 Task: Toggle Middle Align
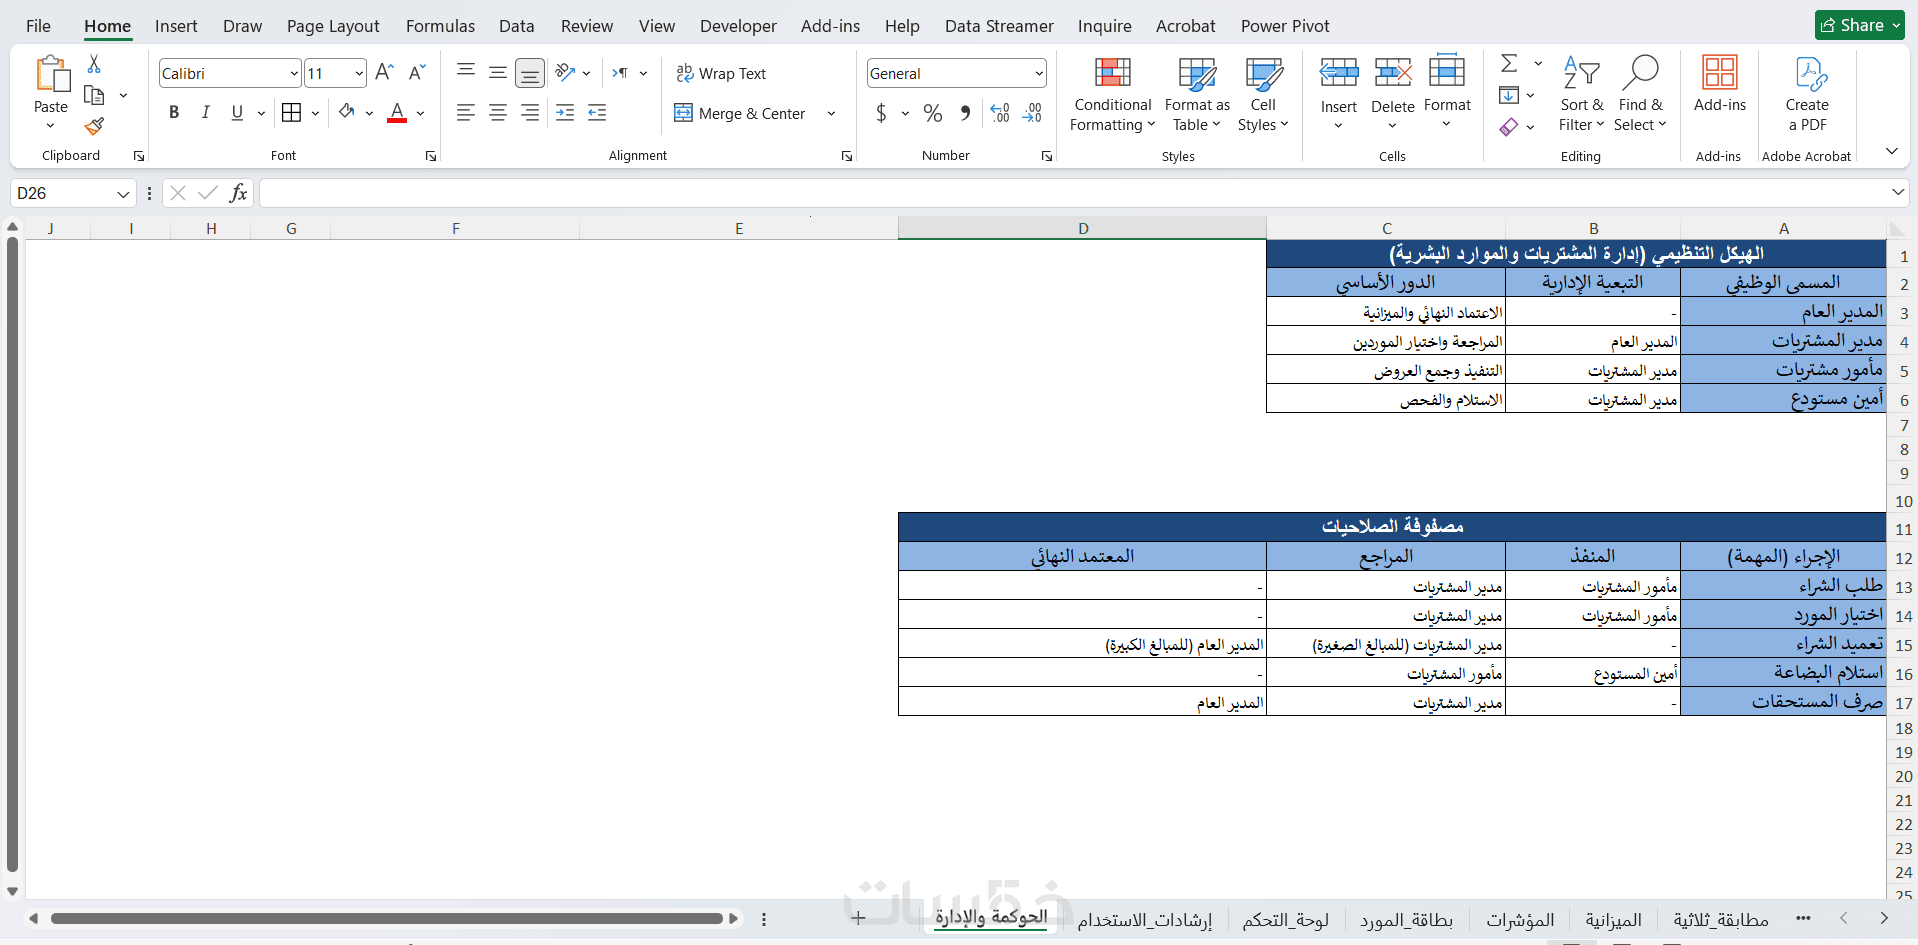pyautogui.click(x=497, y=72)
